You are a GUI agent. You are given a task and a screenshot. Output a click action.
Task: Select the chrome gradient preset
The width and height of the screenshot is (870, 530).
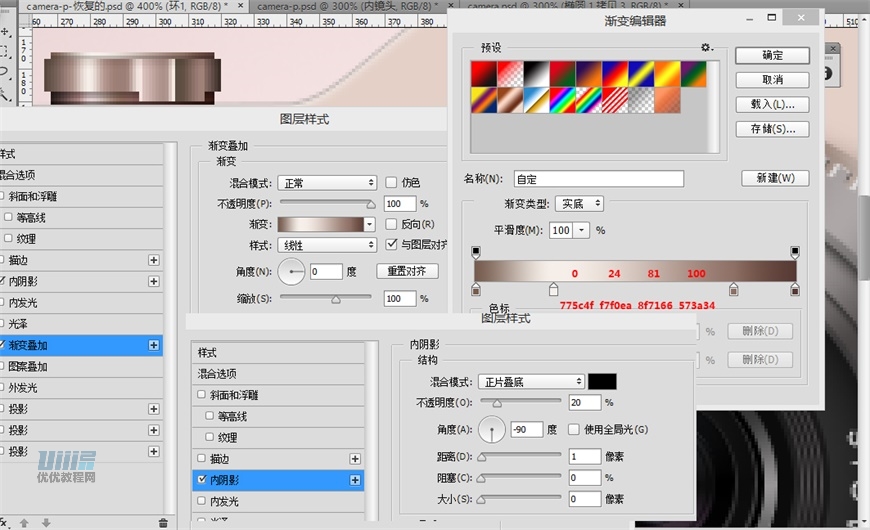(x=536, y=100)
